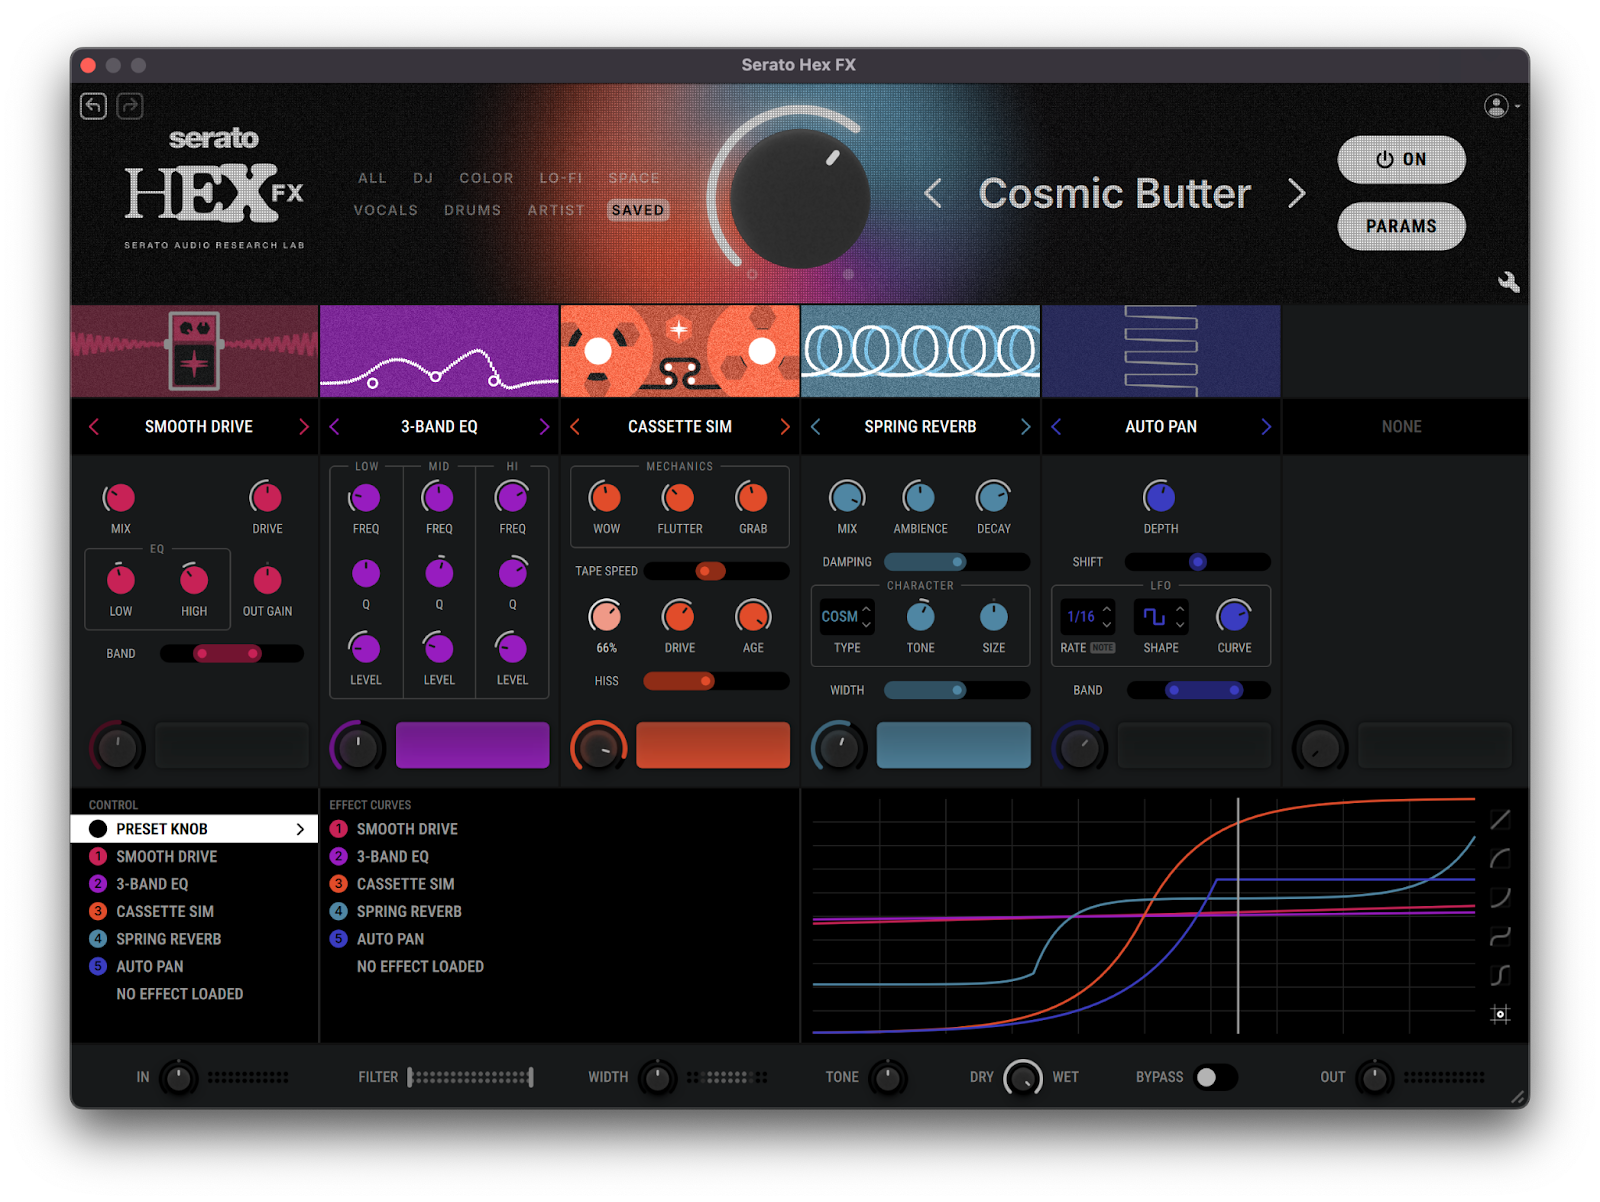This screenshot has height=1202, width=1600.
Task: Switch to the VOCALS preset category
Action: tap(385, 210)
